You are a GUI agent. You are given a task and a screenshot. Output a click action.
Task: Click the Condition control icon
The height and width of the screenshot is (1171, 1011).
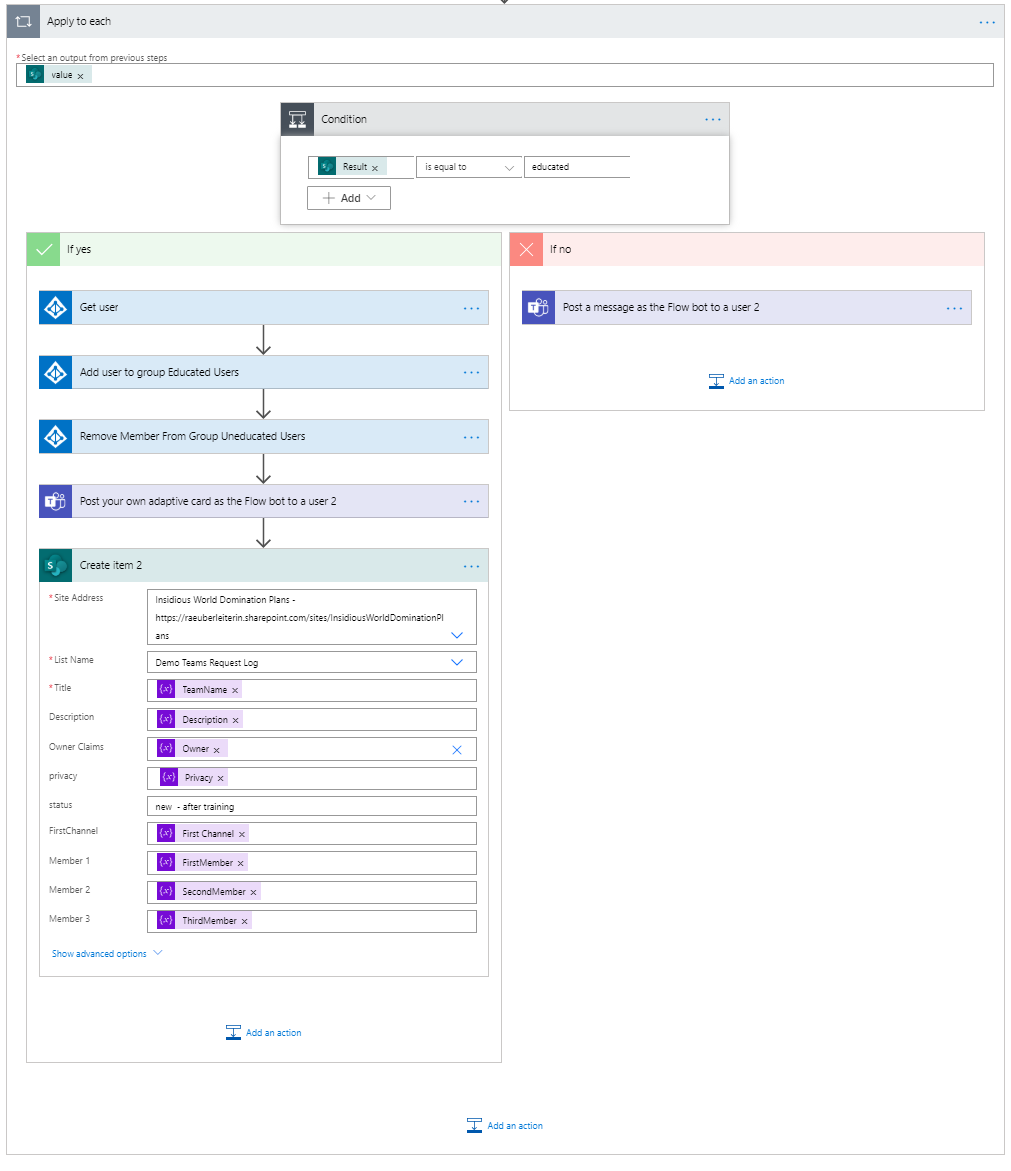click(x=297, y=118)
